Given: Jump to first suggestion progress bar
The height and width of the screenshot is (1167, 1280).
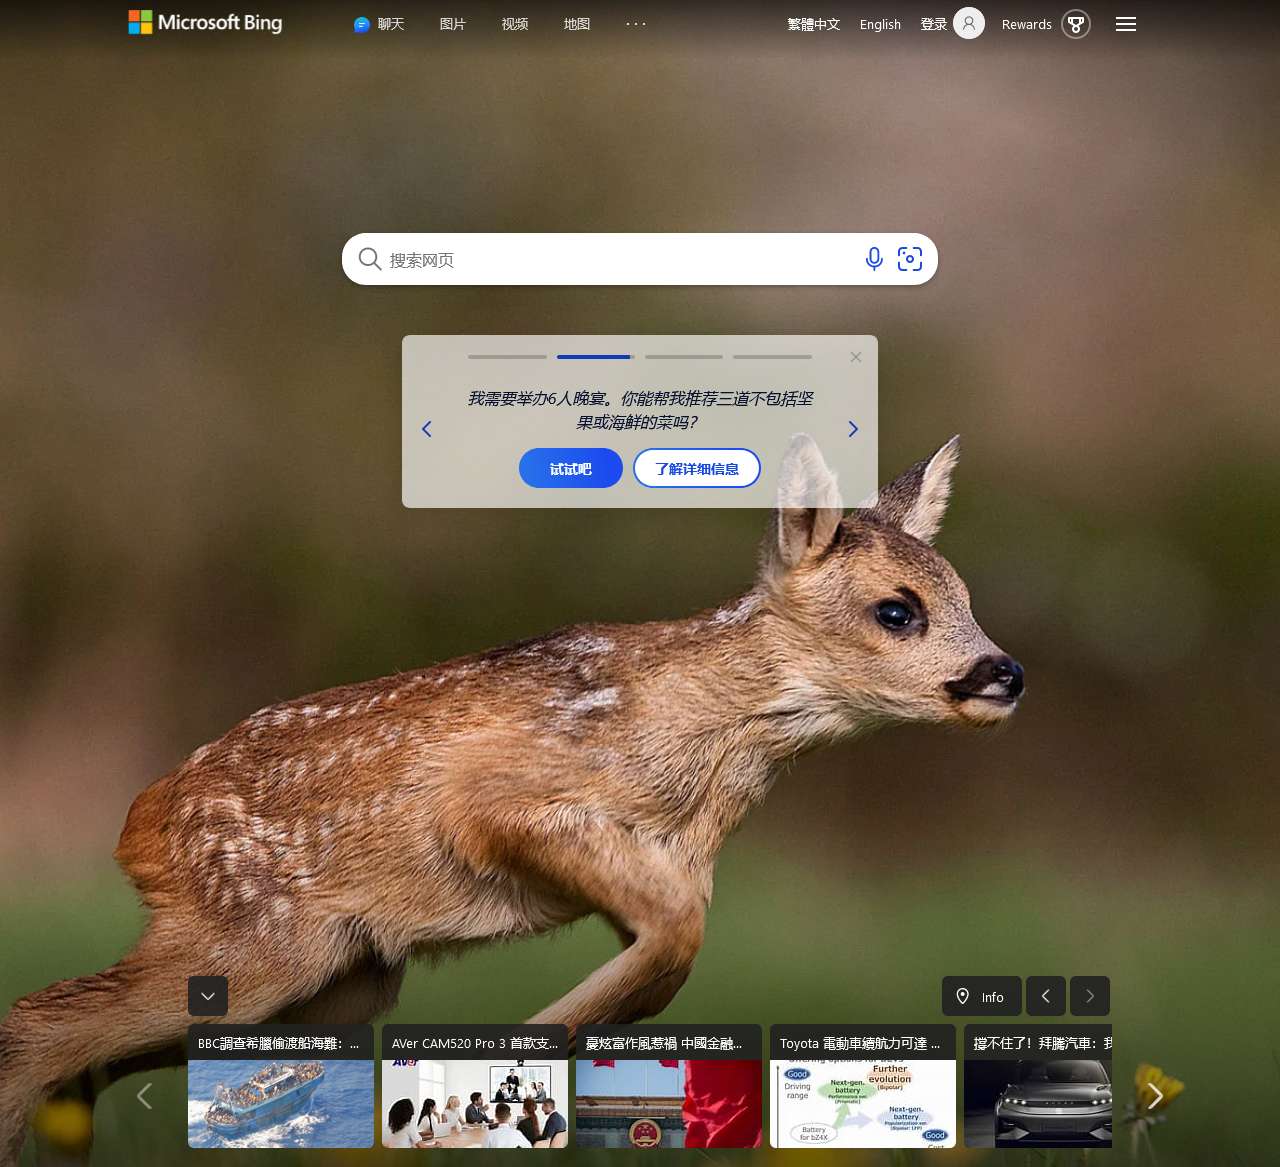Looking at the screenshot, I should 508,357.
